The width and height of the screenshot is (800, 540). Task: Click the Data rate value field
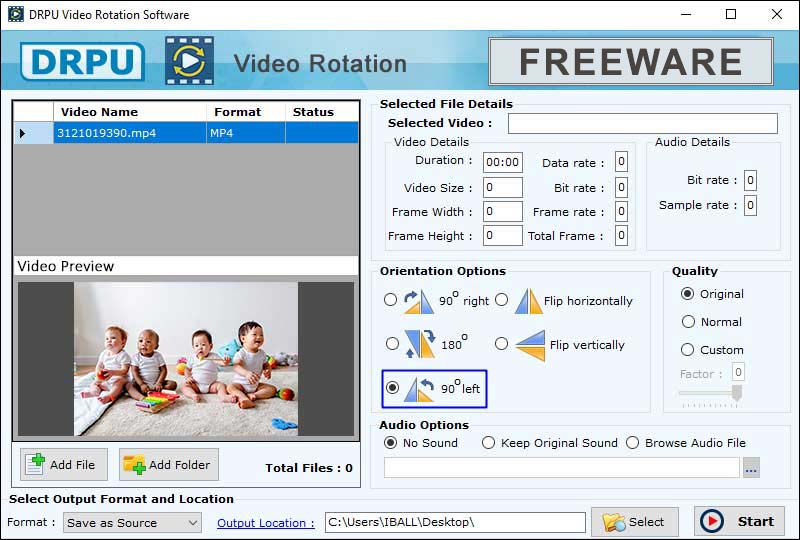click(x=621, y=162)
